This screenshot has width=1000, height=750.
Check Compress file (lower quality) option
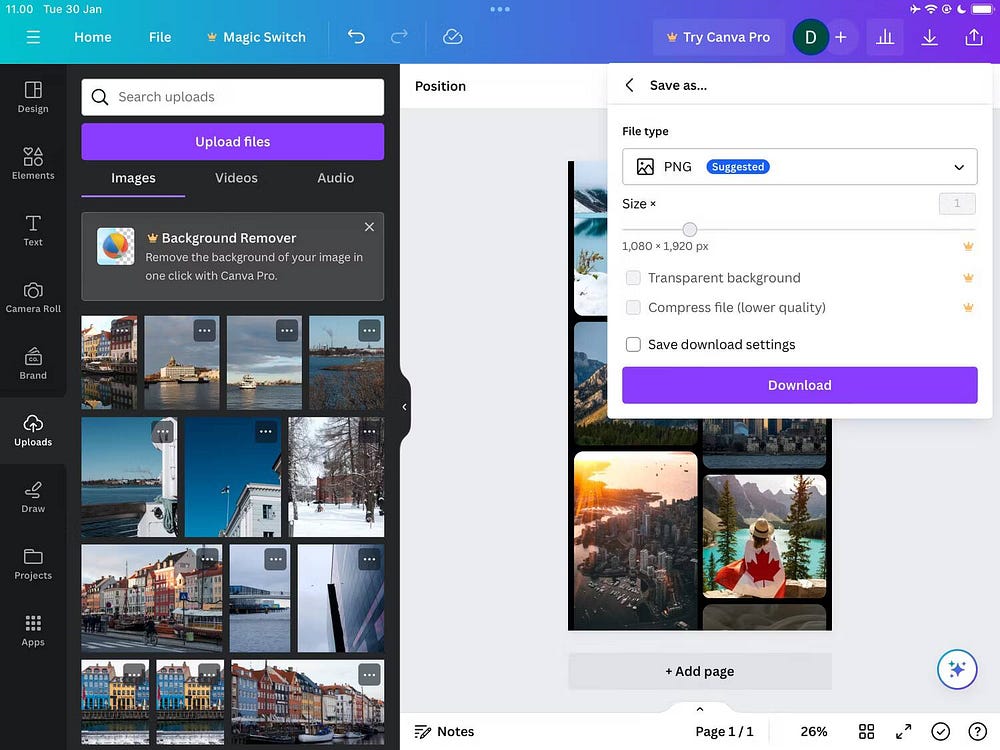633,308
